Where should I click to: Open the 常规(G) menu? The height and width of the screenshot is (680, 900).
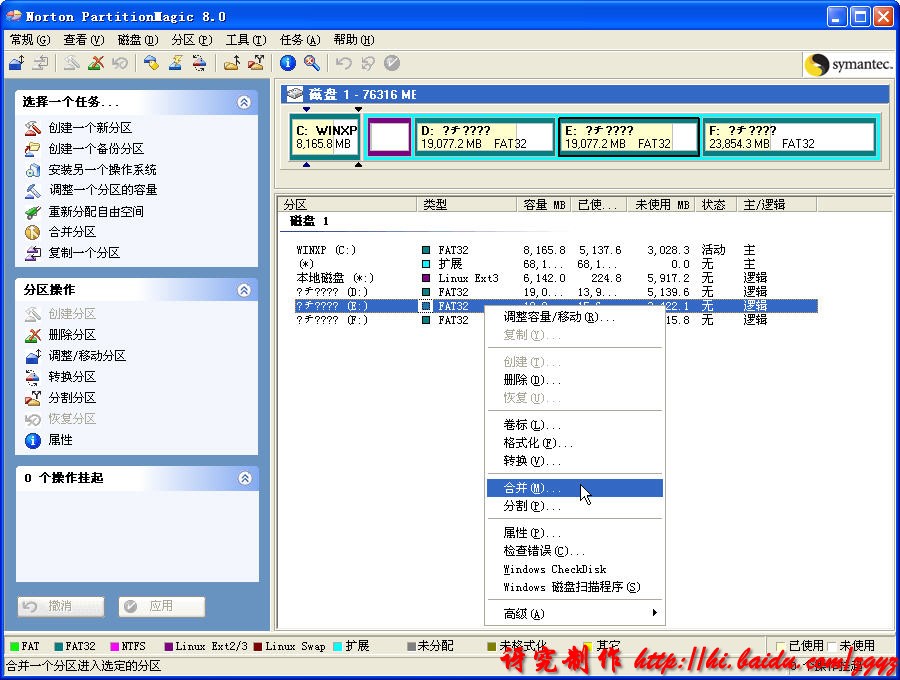tap(30, 40)
